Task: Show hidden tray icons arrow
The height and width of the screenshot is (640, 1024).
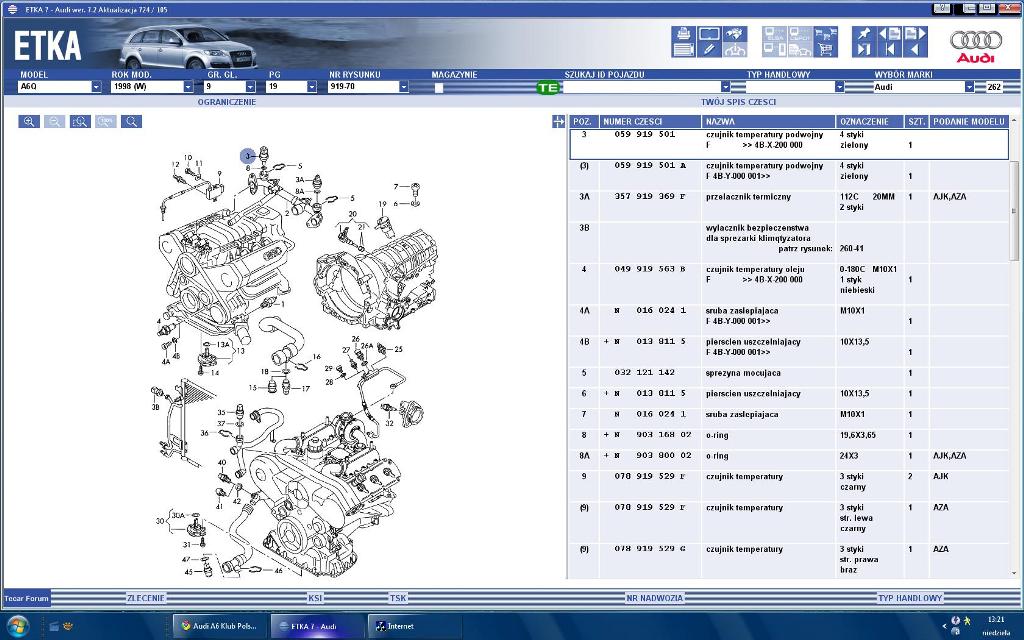Action: pos(943,626)
